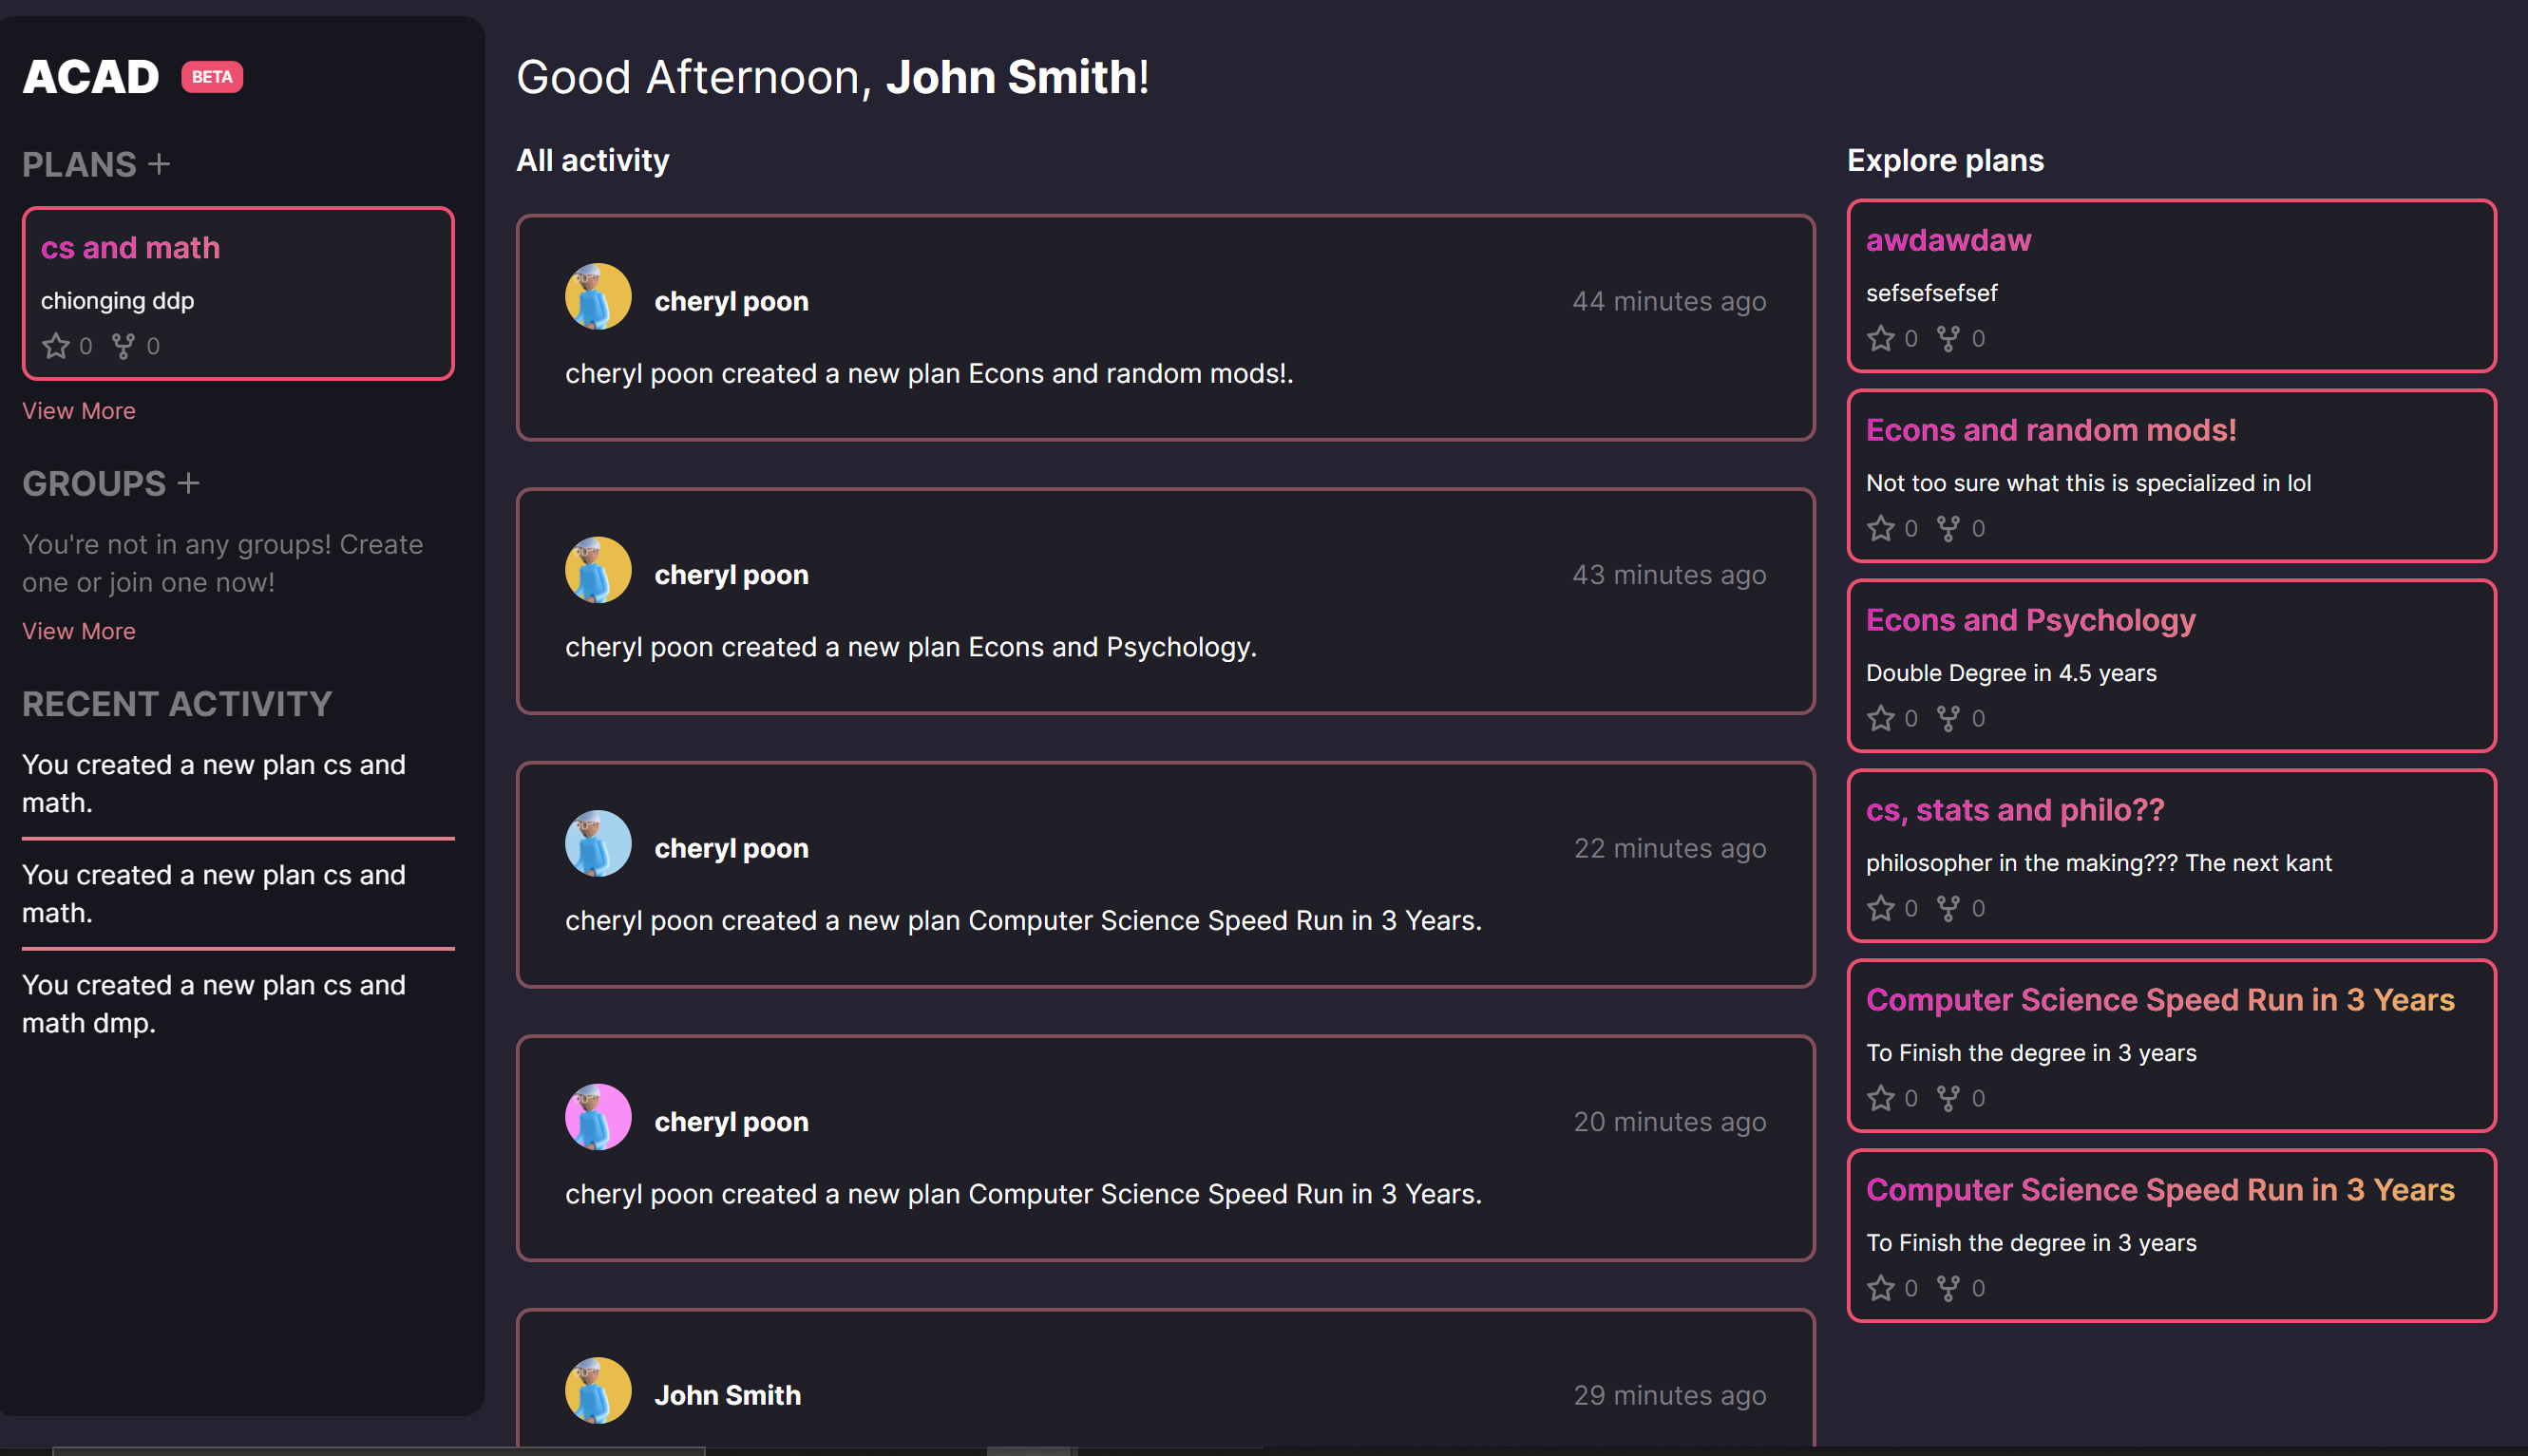Click John Smith's avatar in activity feed
Viewport: 2528px width, 1456px height.
tap(598, 1390)
